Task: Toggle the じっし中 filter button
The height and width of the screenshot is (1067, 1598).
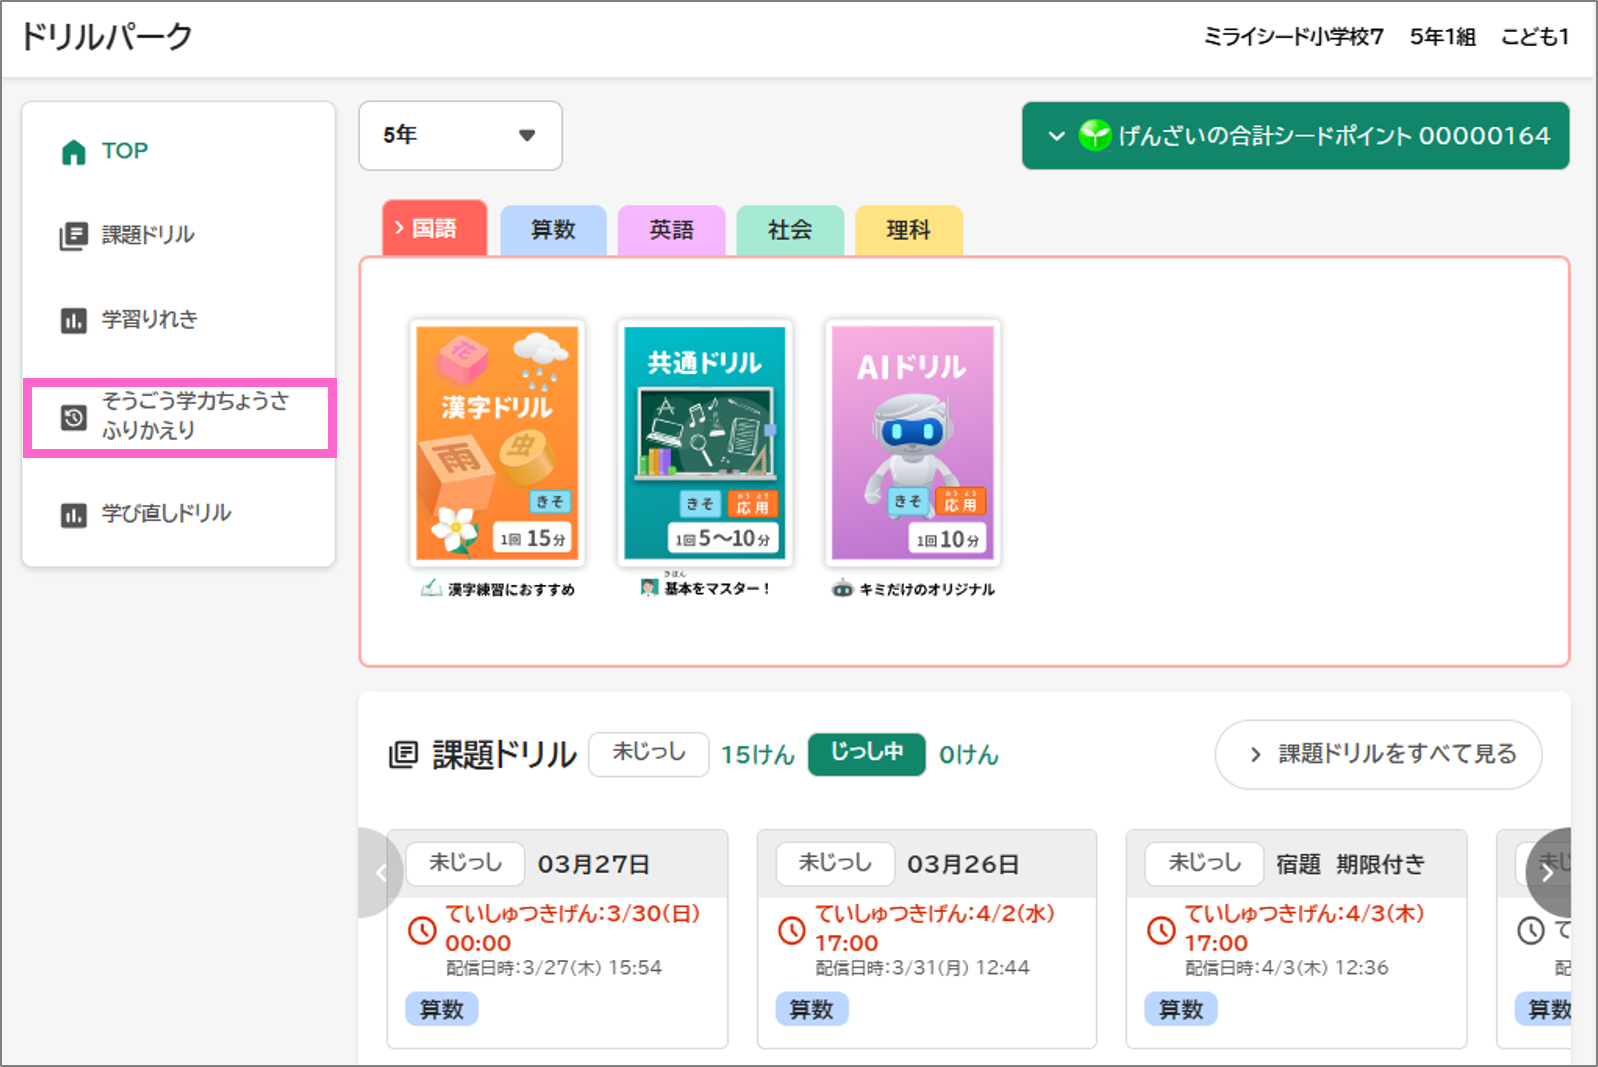Action: tap(866, 753)
